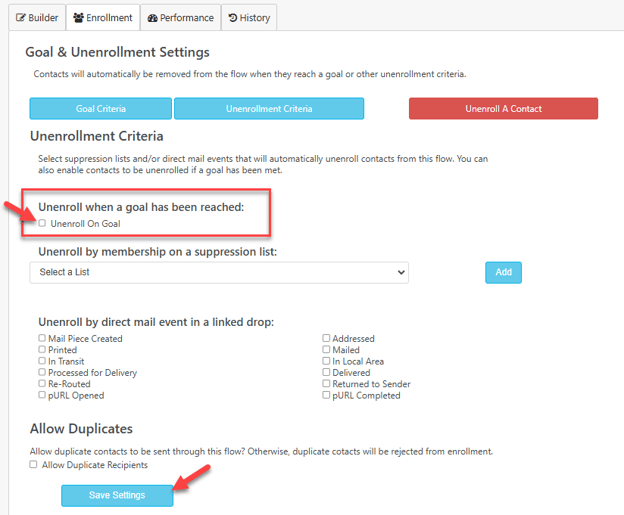The width and height of the screenshot is (624, 515).
Task: Enable Returned to Sender checkbox
Action: [x=326, y=383]
